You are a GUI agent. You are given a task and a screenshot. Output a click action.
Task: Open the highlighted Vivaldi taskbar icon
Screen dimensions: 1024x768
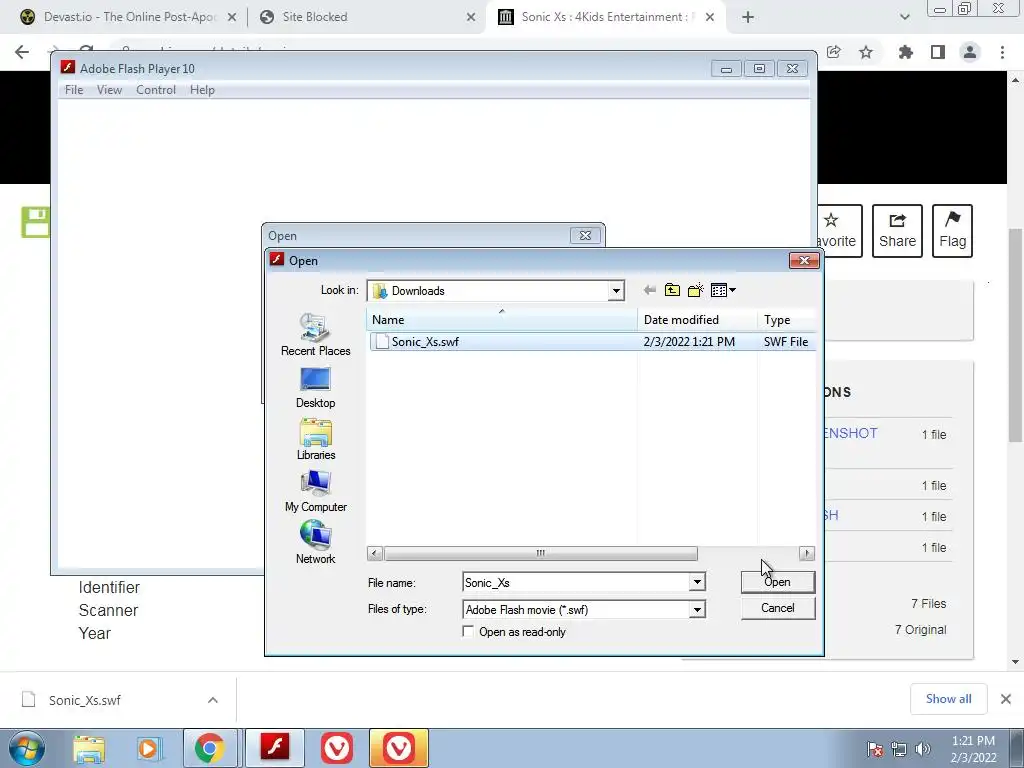click(x=398, y=748)
